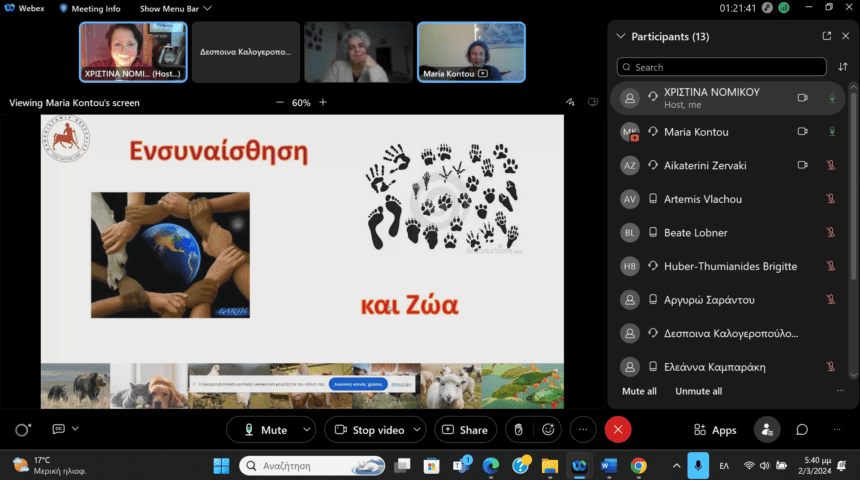Click Mute all

pyautogui.click(x=639, y=391)
